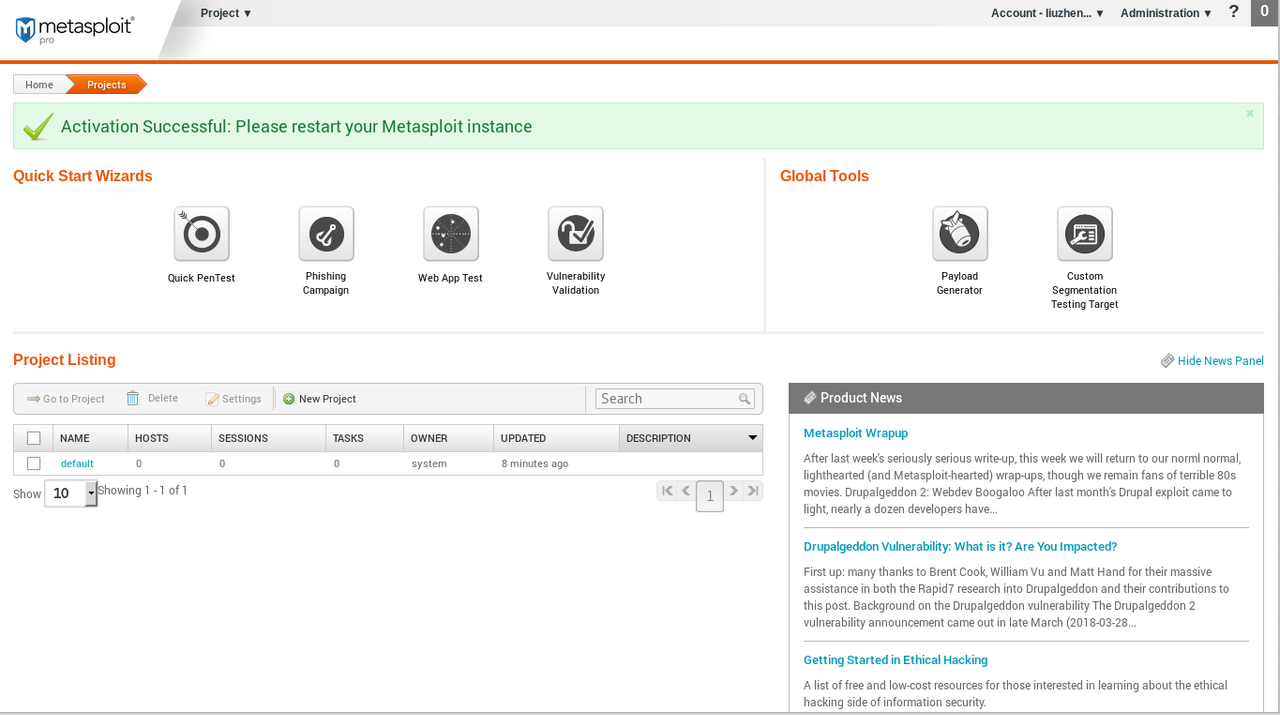The height and width of the screenshot is (715, 1280).
Task: Open the Payload Generator tool icon
Action: (x=960, y=234)
